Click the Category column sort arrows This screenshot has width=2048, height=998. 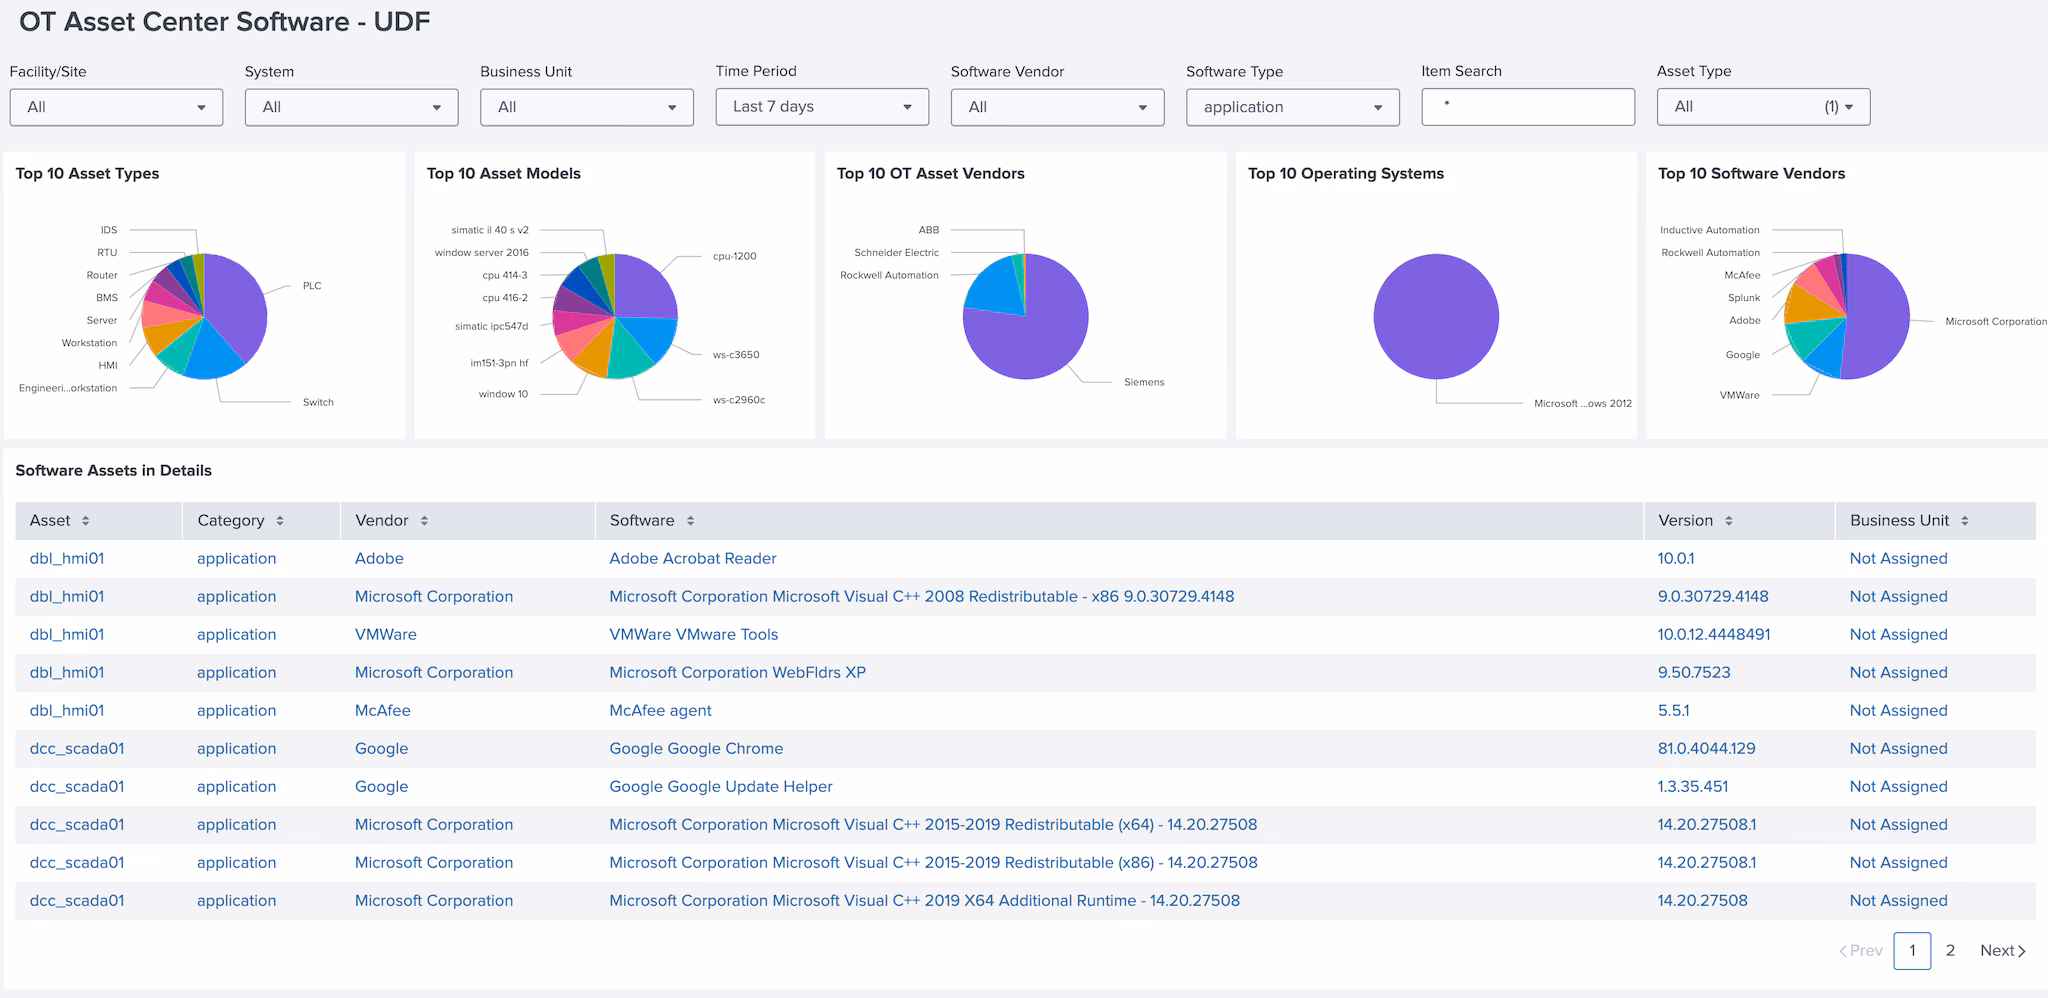[280, 521]
